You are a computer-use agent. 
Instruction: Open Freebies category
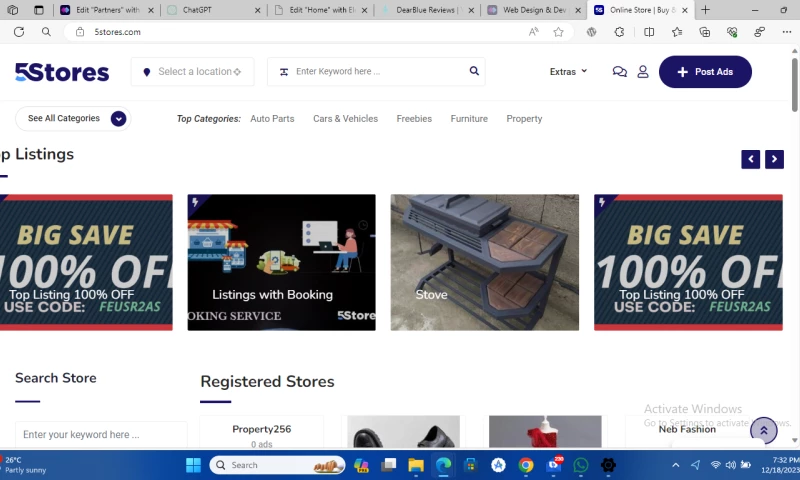(x=414, y=118)
